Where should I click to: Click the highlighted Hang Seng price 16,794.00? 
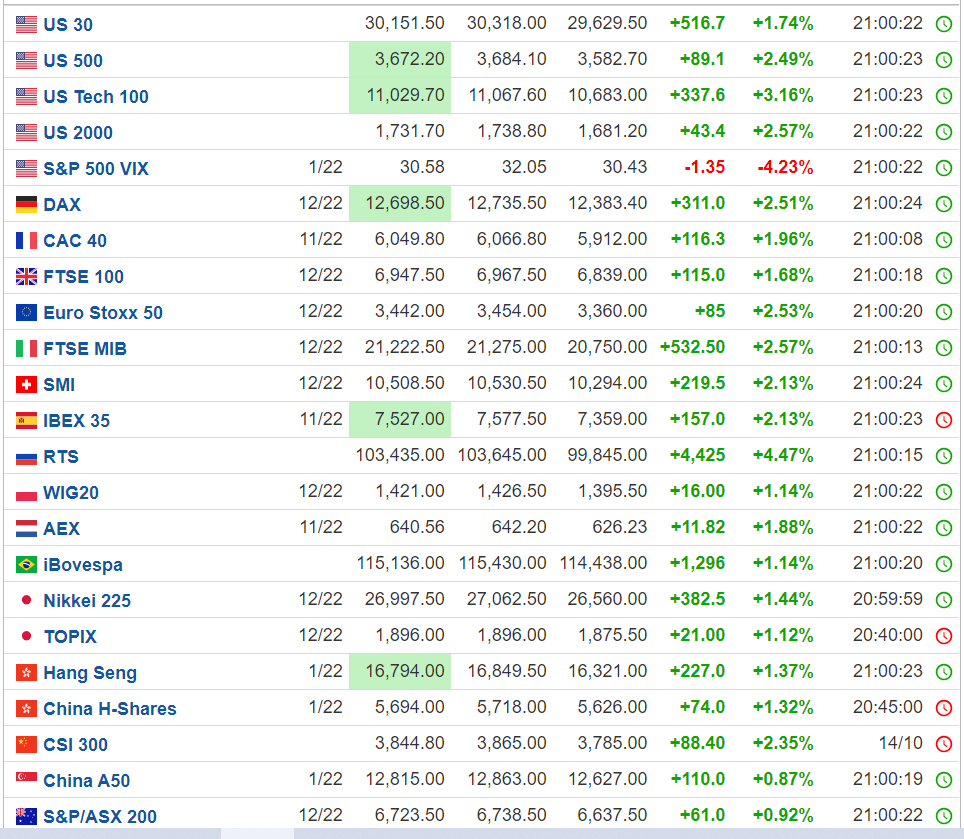click(x=400, y=671)
